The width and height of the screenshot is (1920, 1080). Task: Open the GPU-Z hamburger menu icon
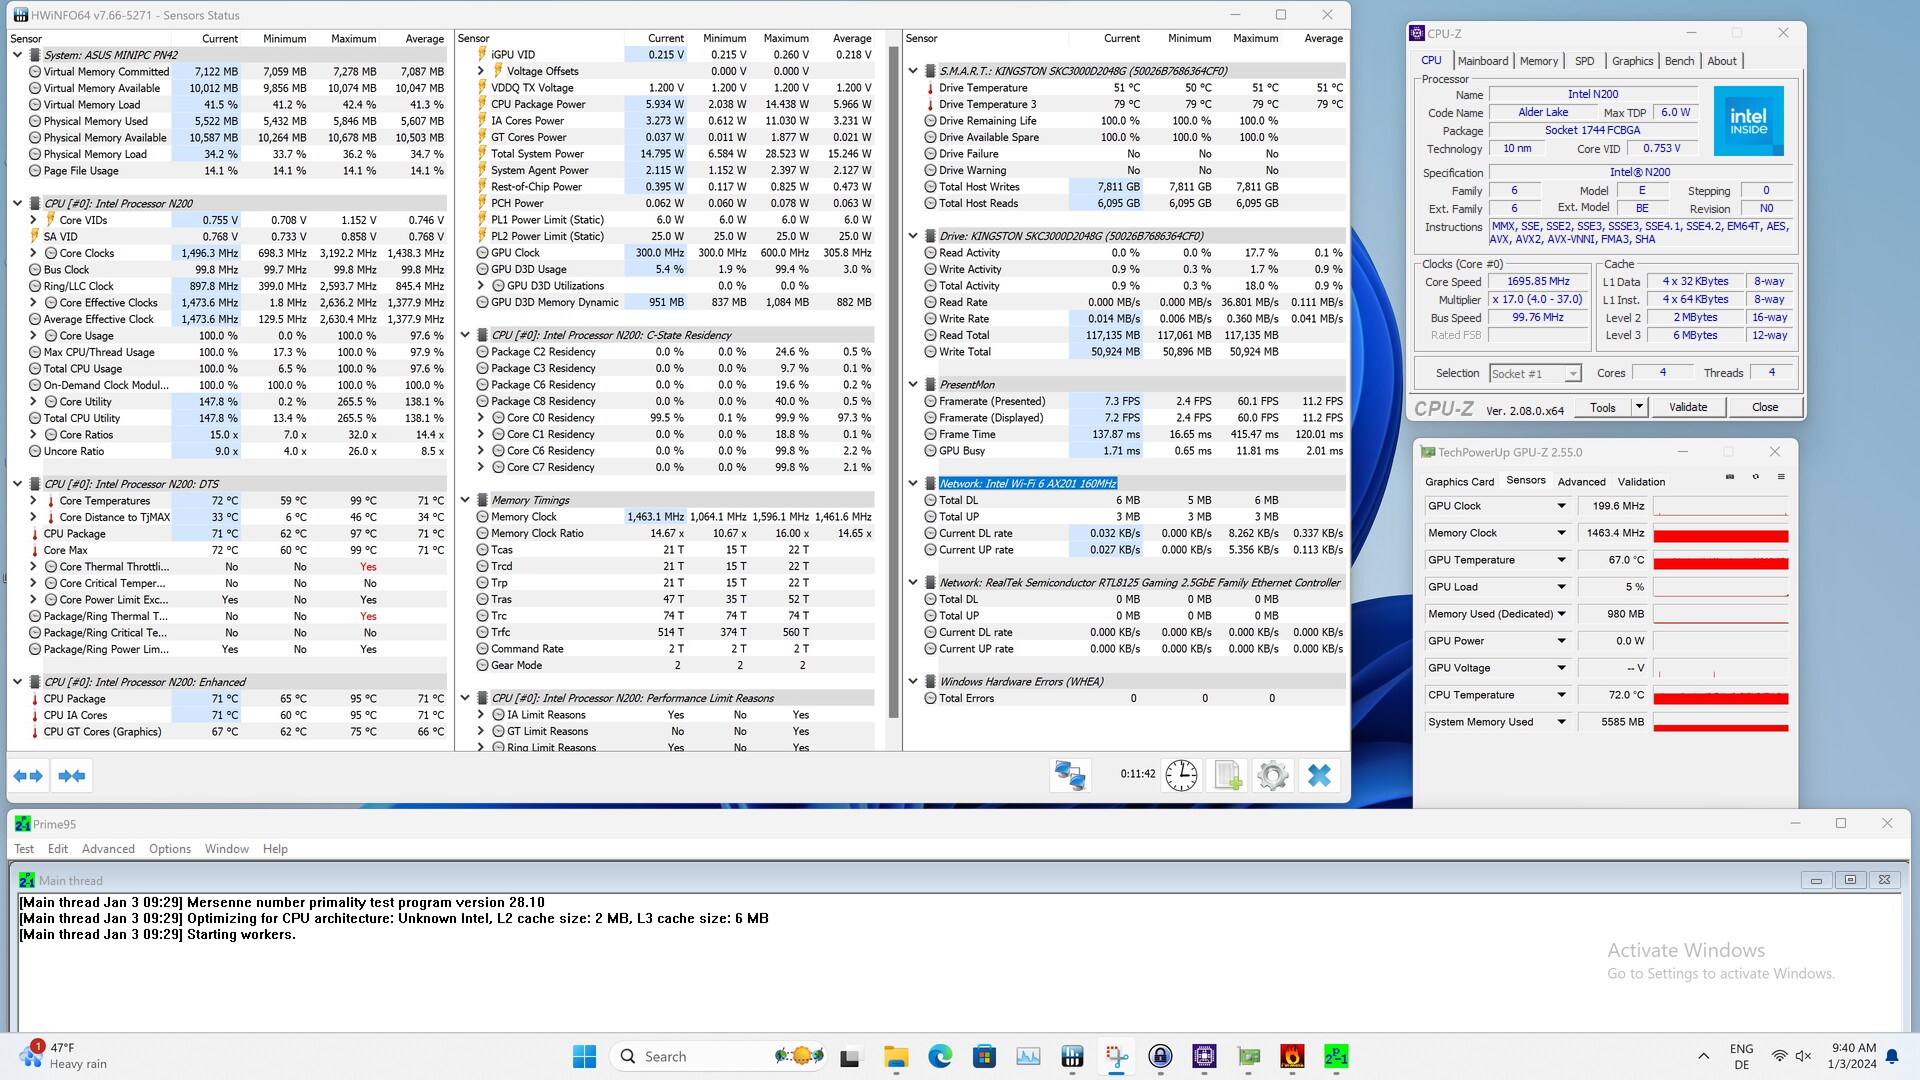(1781, 478)
